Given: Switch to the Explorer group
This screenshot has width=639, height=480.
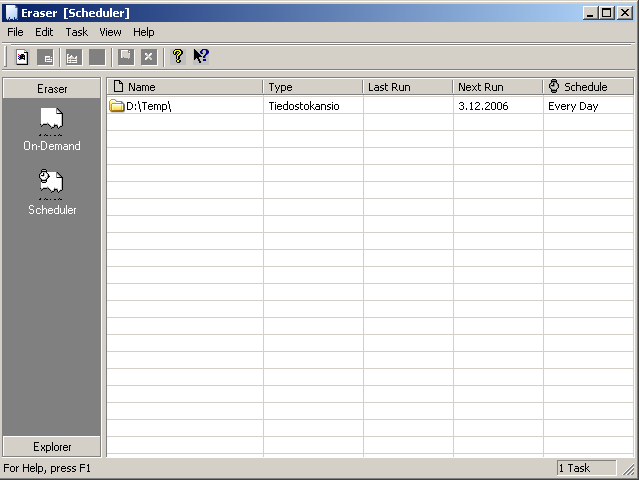Looking at the screenshot, I should (52, 447).
